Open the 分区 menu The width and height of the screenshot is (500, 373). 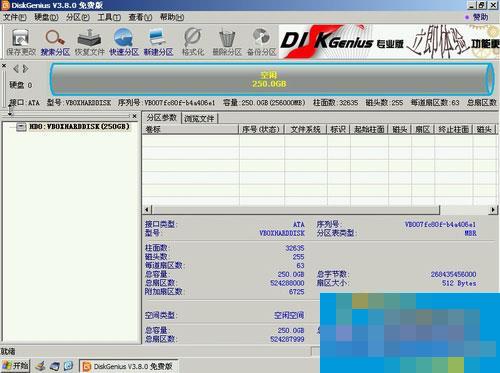click(x=78, y=17)
